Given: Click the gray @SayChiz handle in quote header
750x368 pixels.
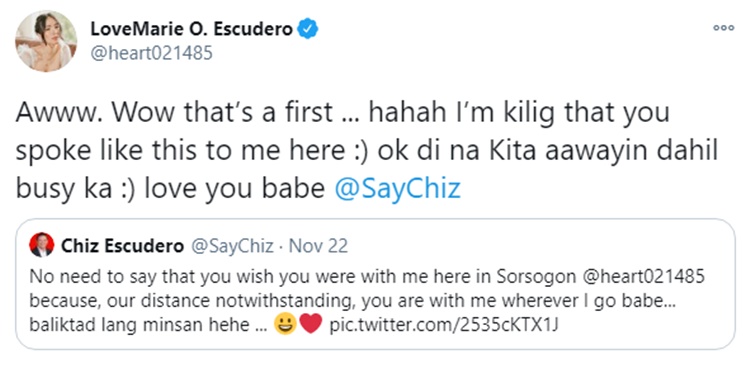Looking at the screenshot, I should pos(232,246).
